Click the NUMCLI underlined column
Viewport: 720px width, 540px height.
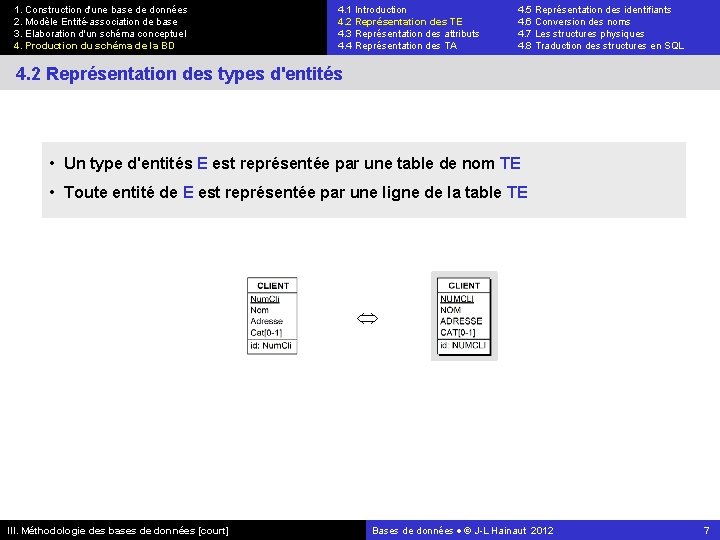(457, 299)
